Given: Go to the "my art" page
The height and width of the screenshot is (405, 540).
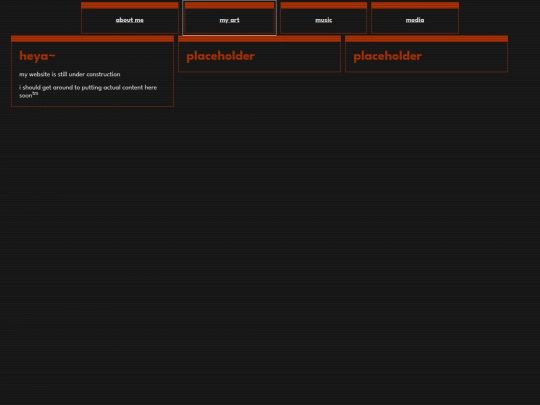Looking at the screenshot, I should pyautogui.click(x=229, y=20).
